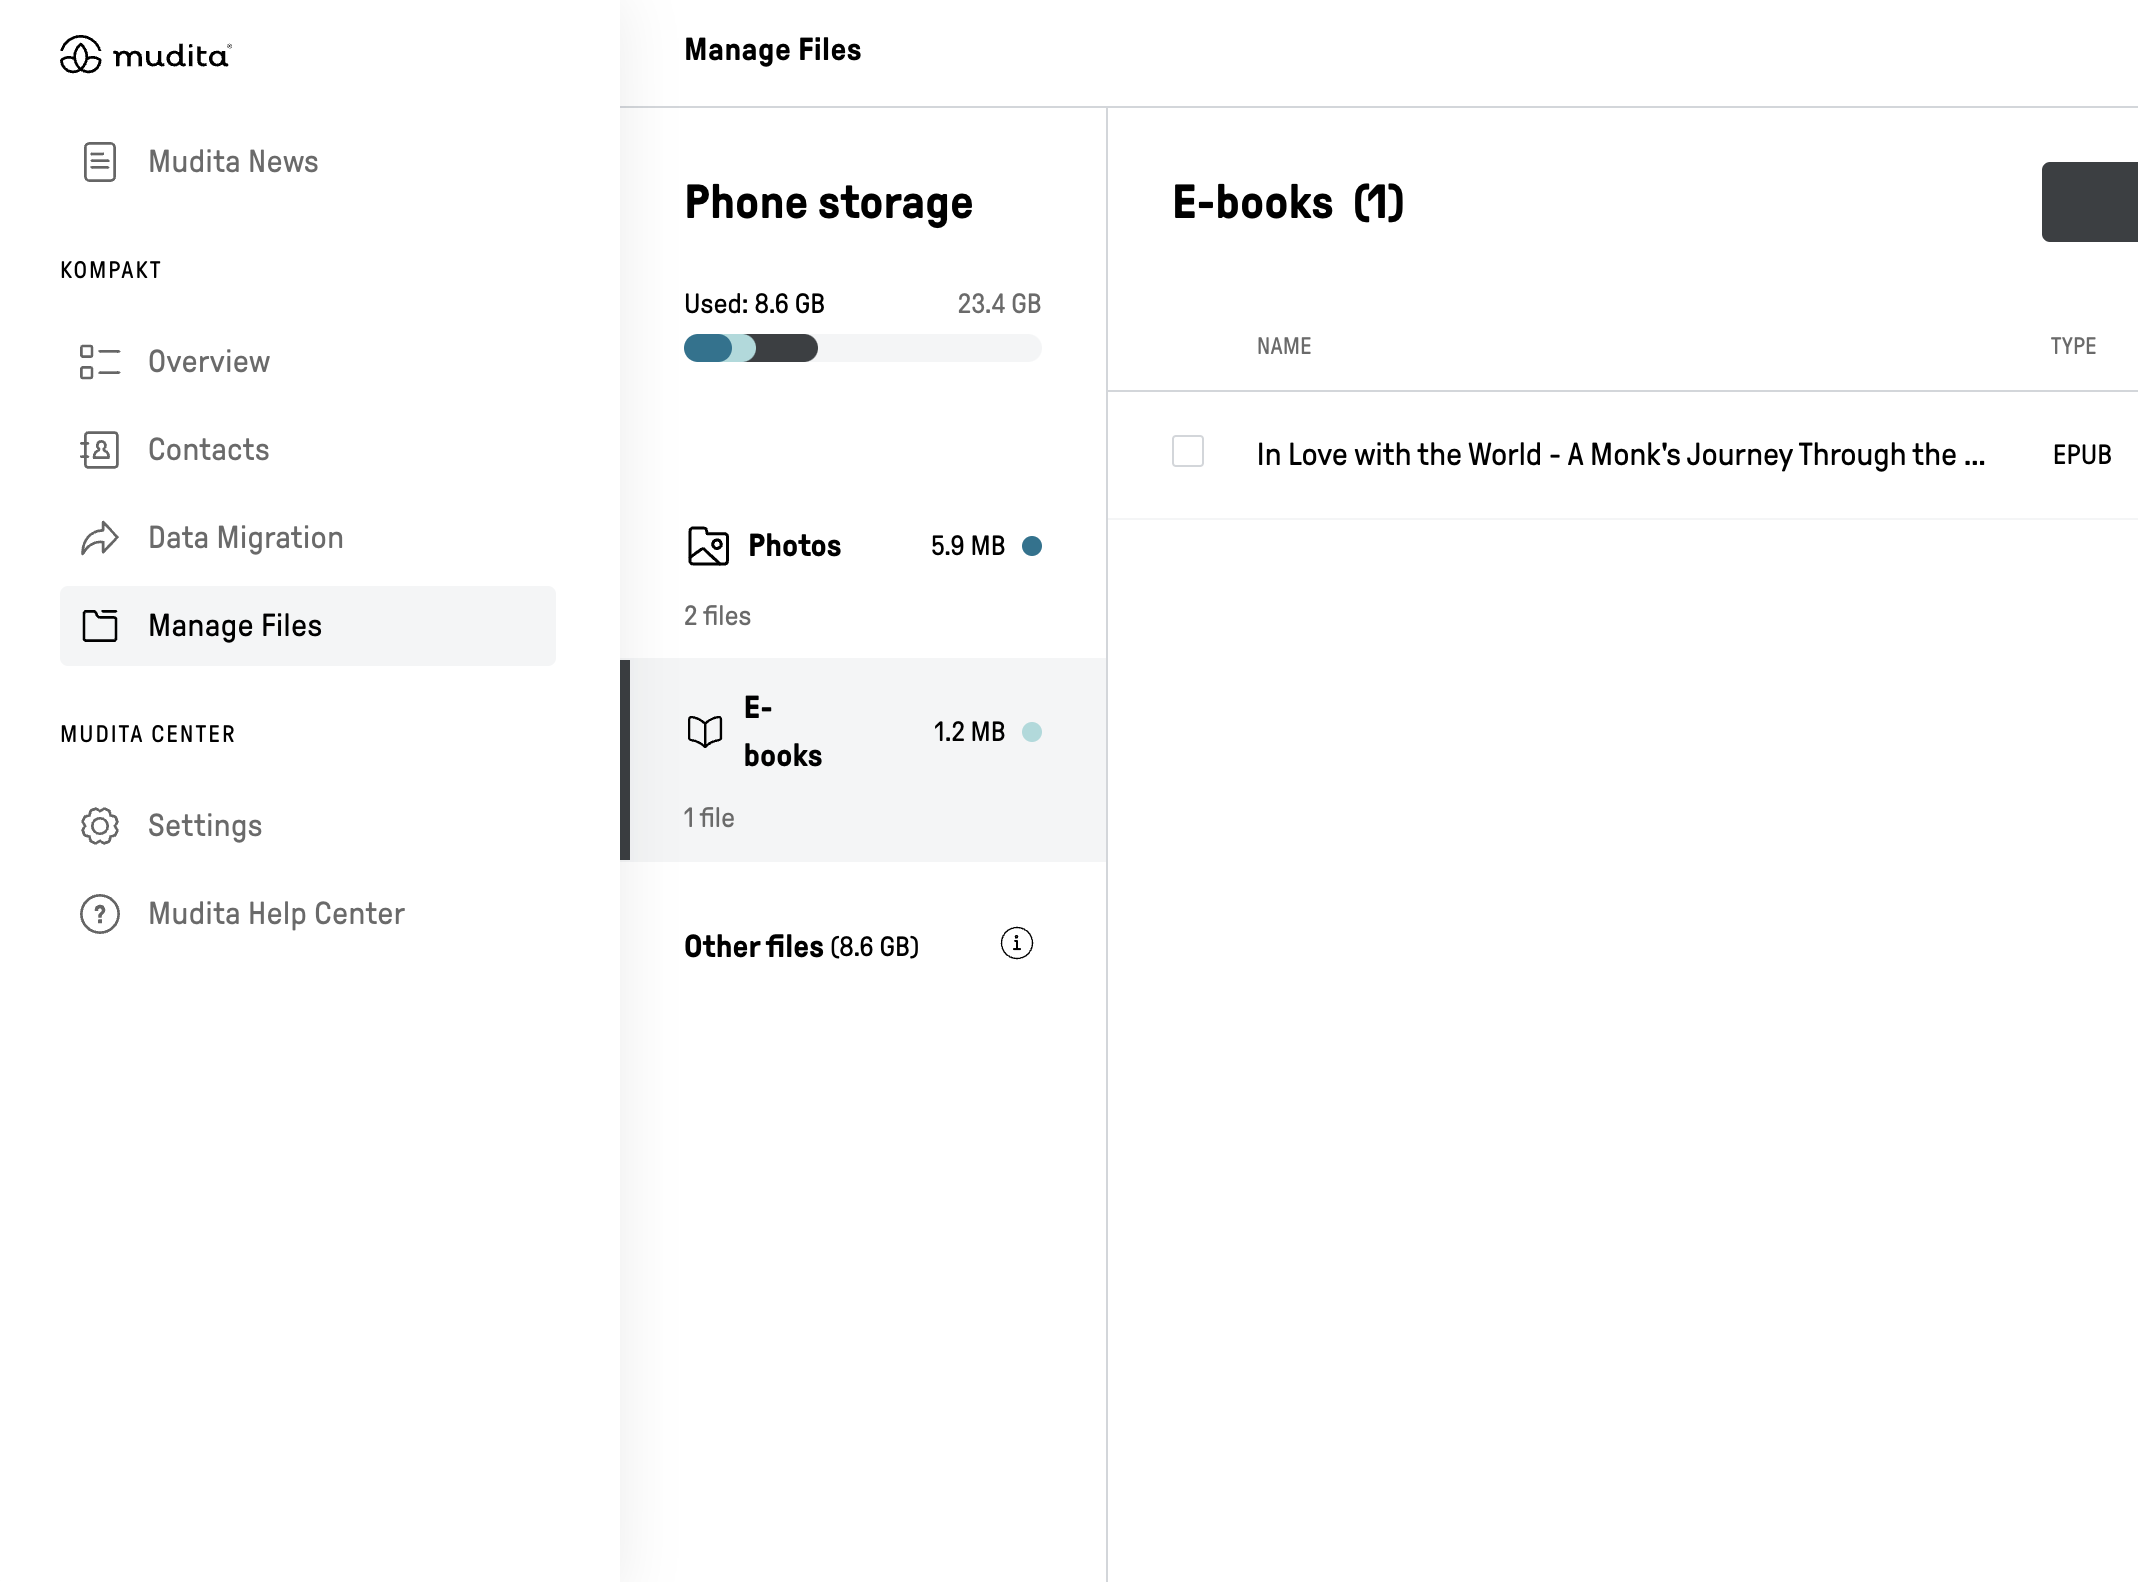Screen dimensions: 2138x1582
Task: Click the 'Phone storage' heading
Action: tap(828, 203)
